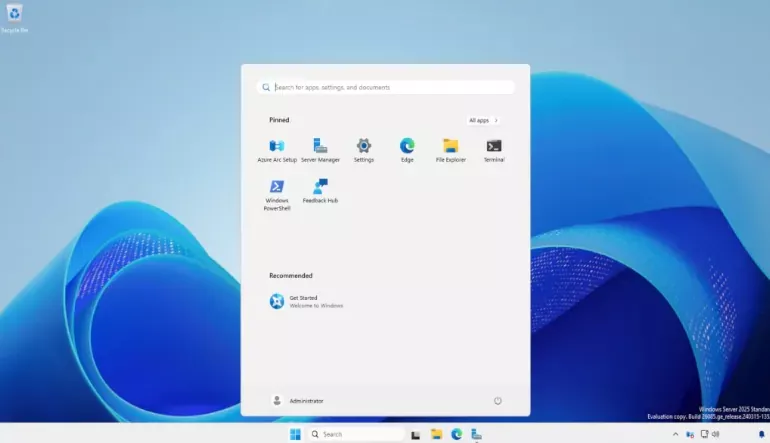Show All apps list
This screenshot has width=770, height=443.
(x=483, y=120)
